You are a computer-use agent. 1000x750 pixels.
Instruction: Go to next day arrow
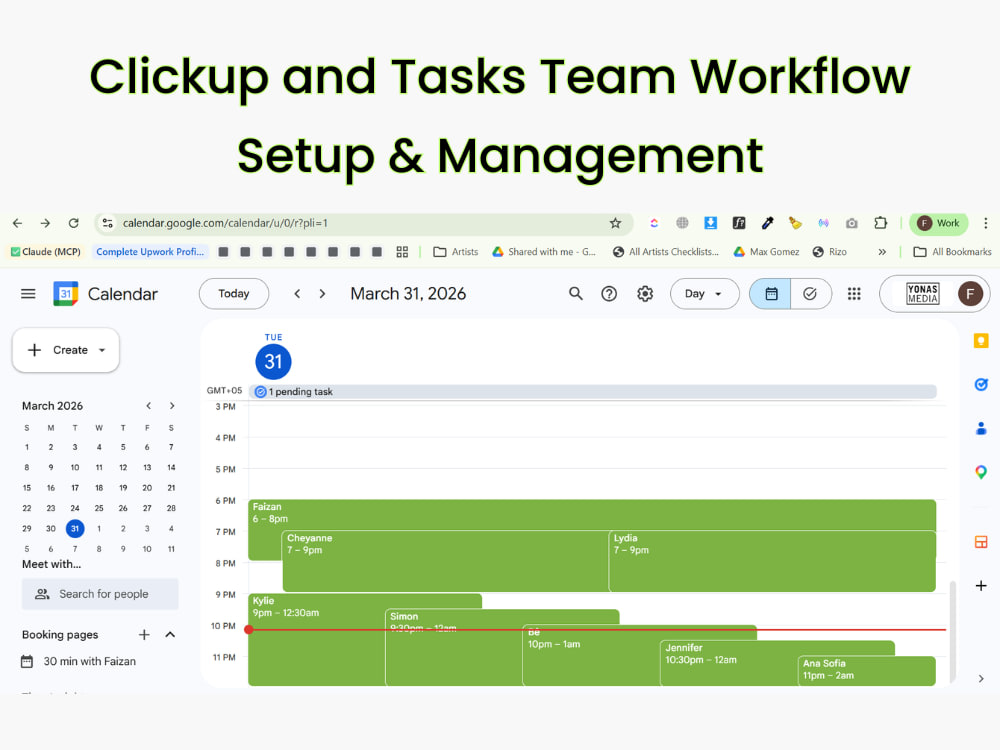322,293
